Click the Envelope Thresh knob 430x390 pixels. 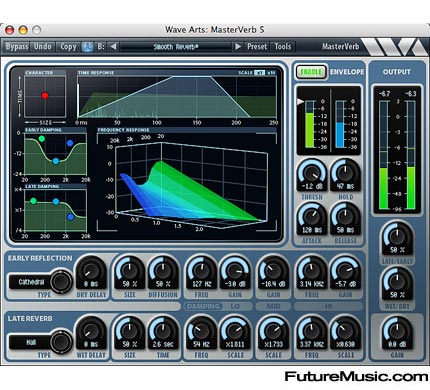pos(312,173)
